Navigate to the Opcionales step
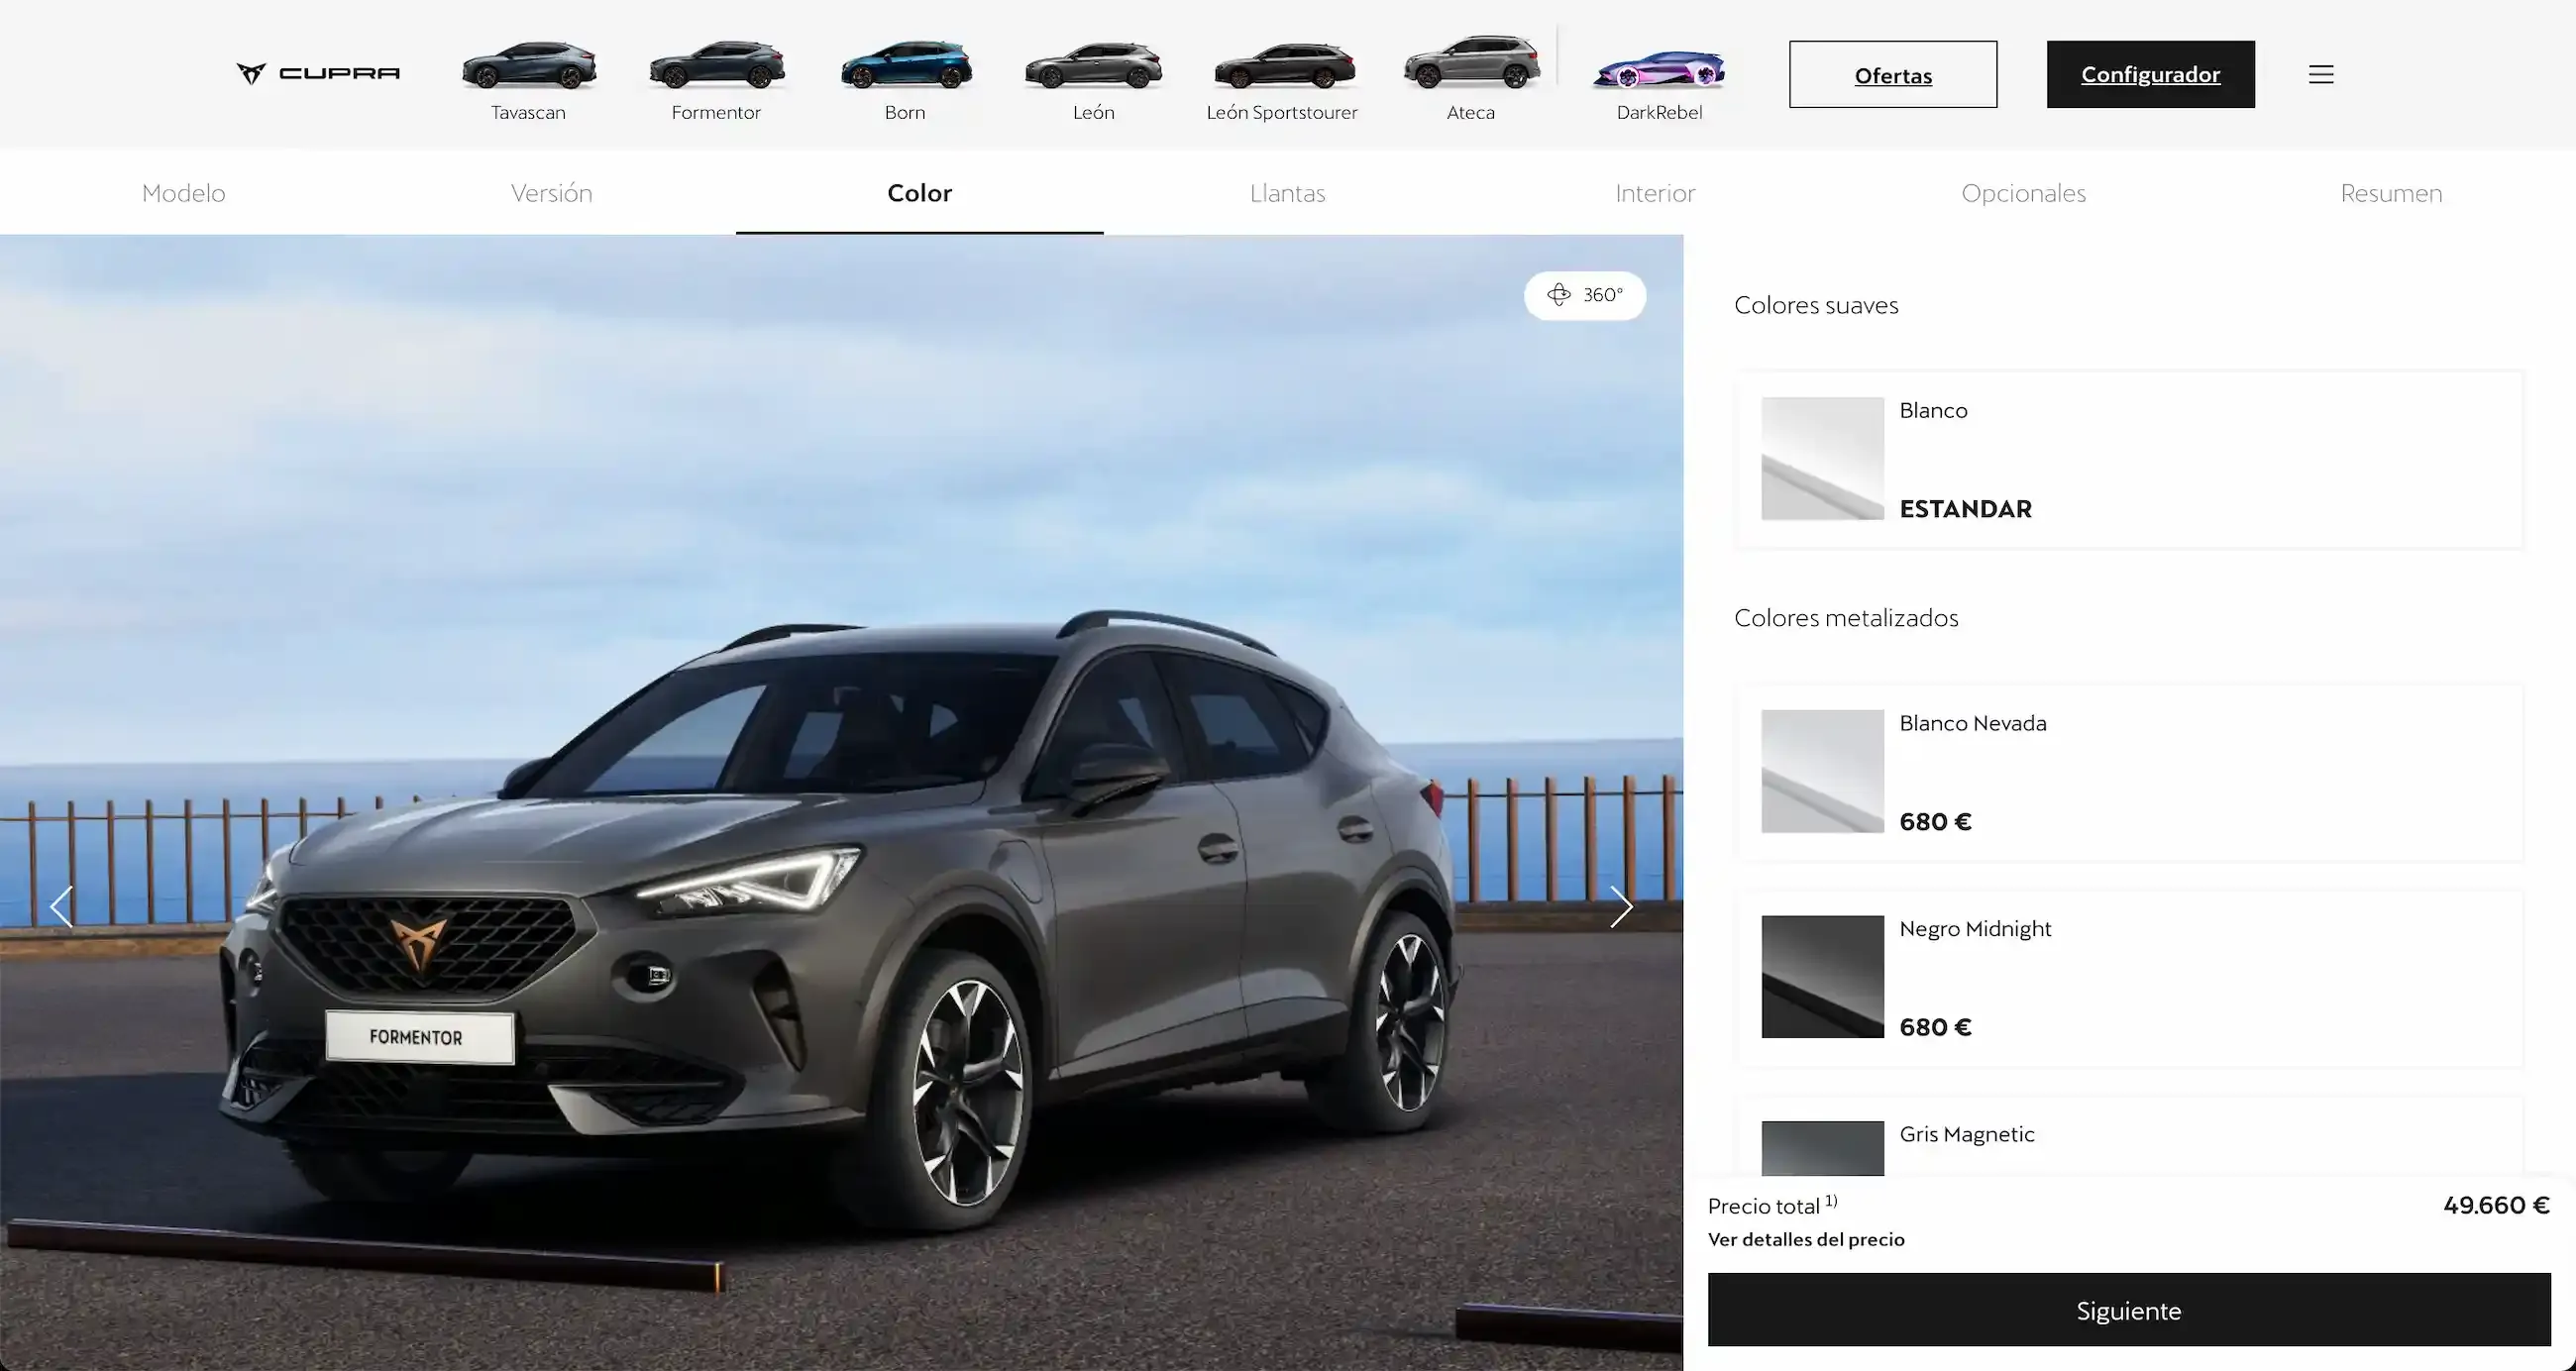Viewport: 2576px width, 1371px height. pos(2022,191)
